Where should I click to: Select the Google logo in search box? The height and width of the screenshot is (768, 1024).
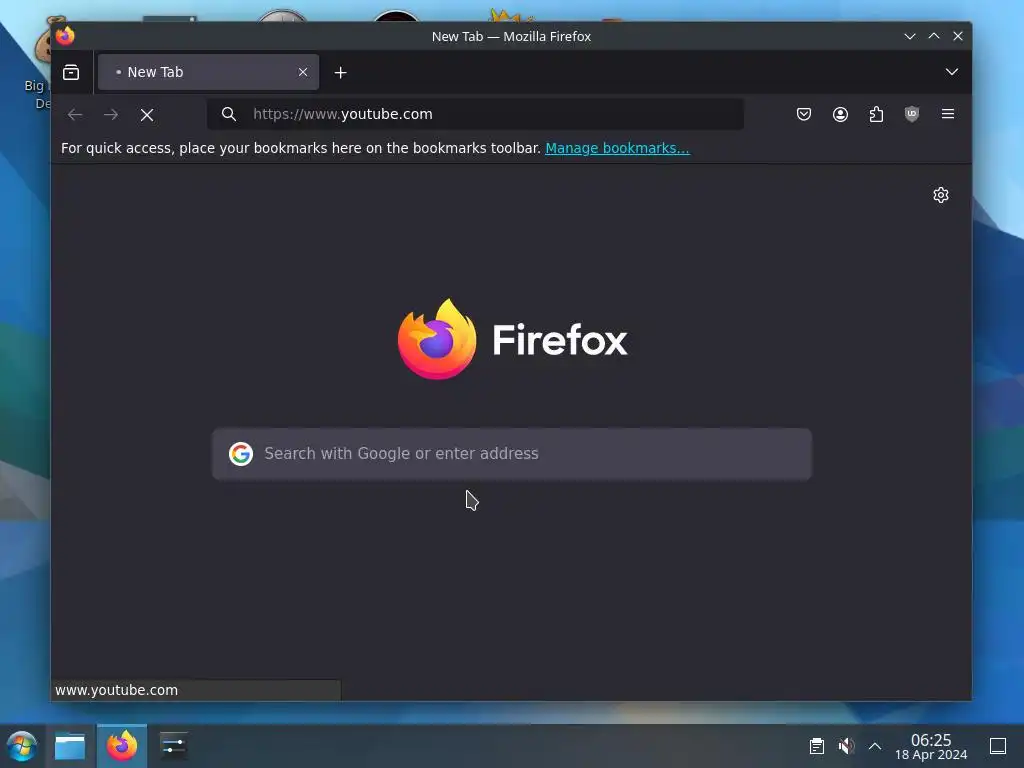241,453
